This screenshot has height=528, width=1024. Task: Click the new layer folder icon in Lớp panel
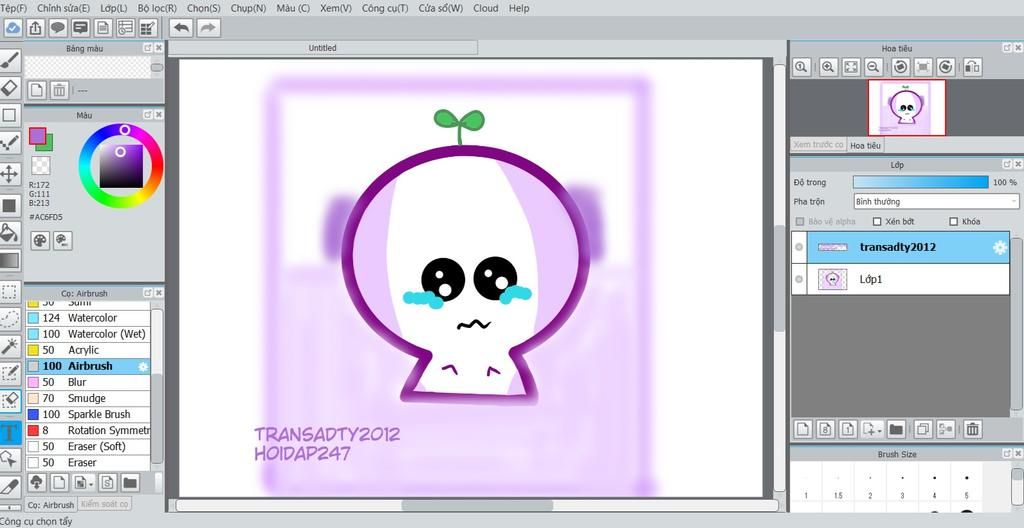coord(896,429)
